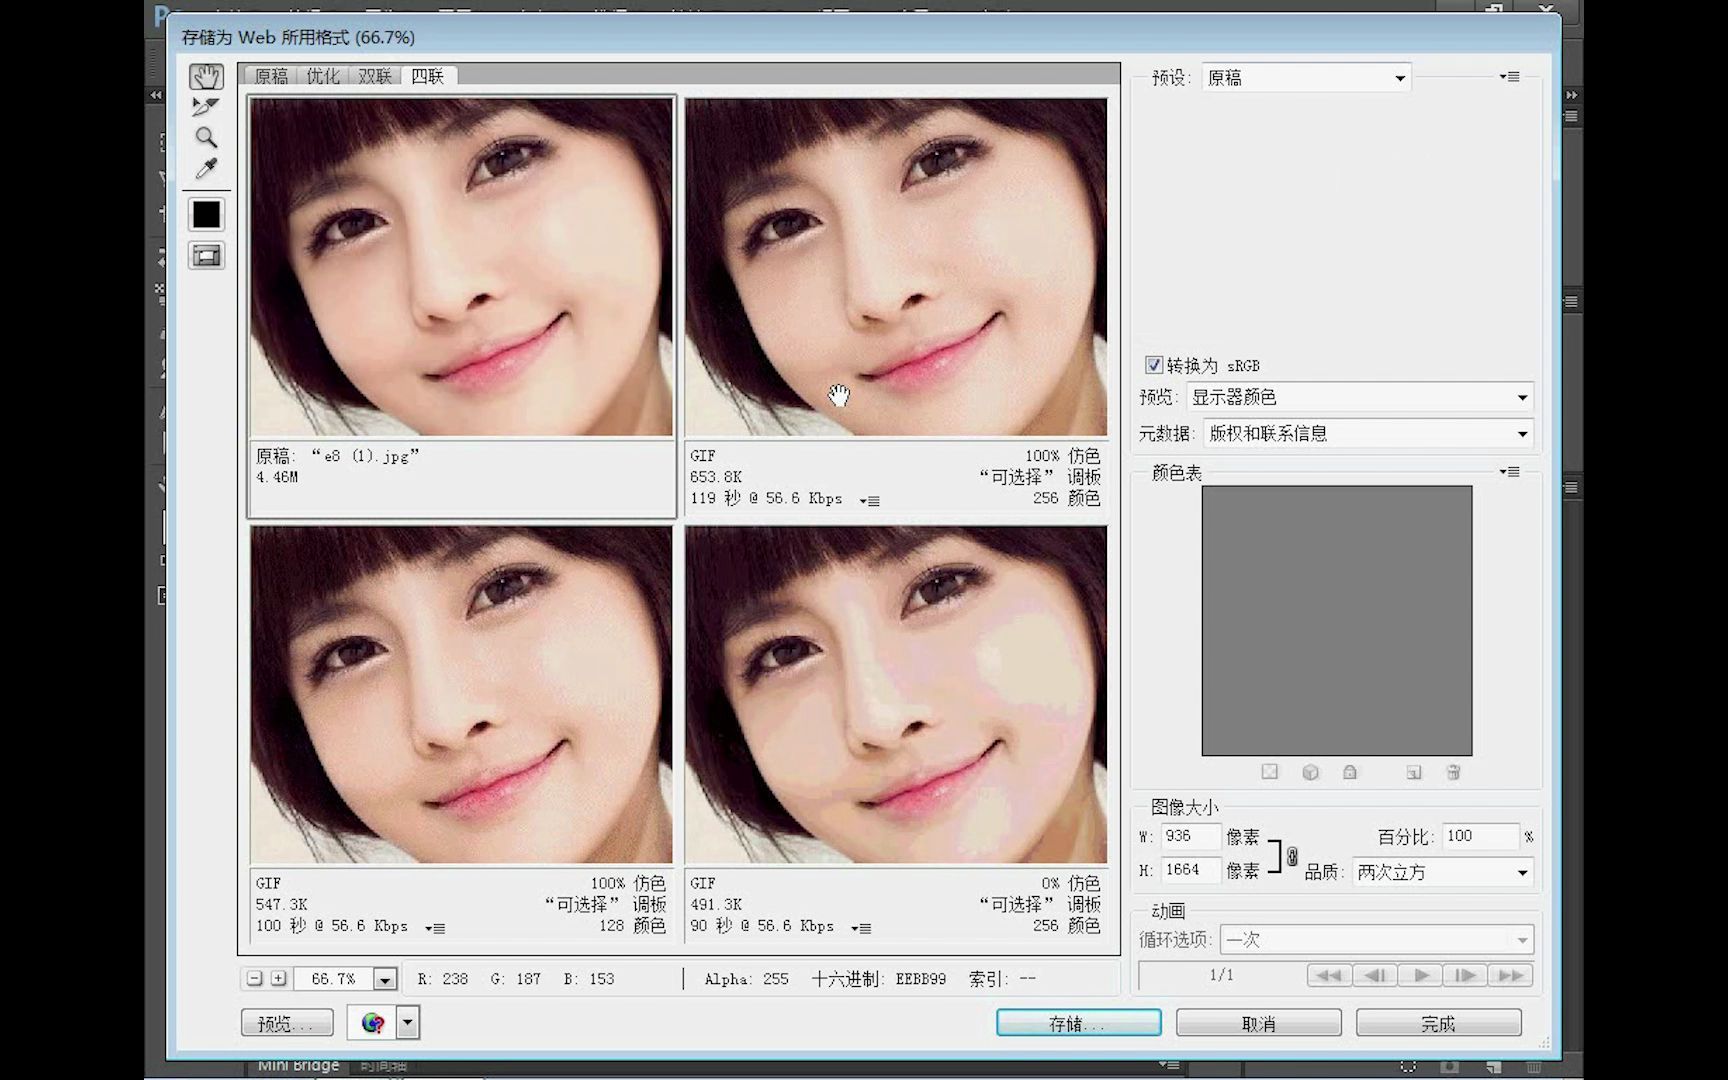Open the browser selection dropdown arrow

coord(408,1023)
